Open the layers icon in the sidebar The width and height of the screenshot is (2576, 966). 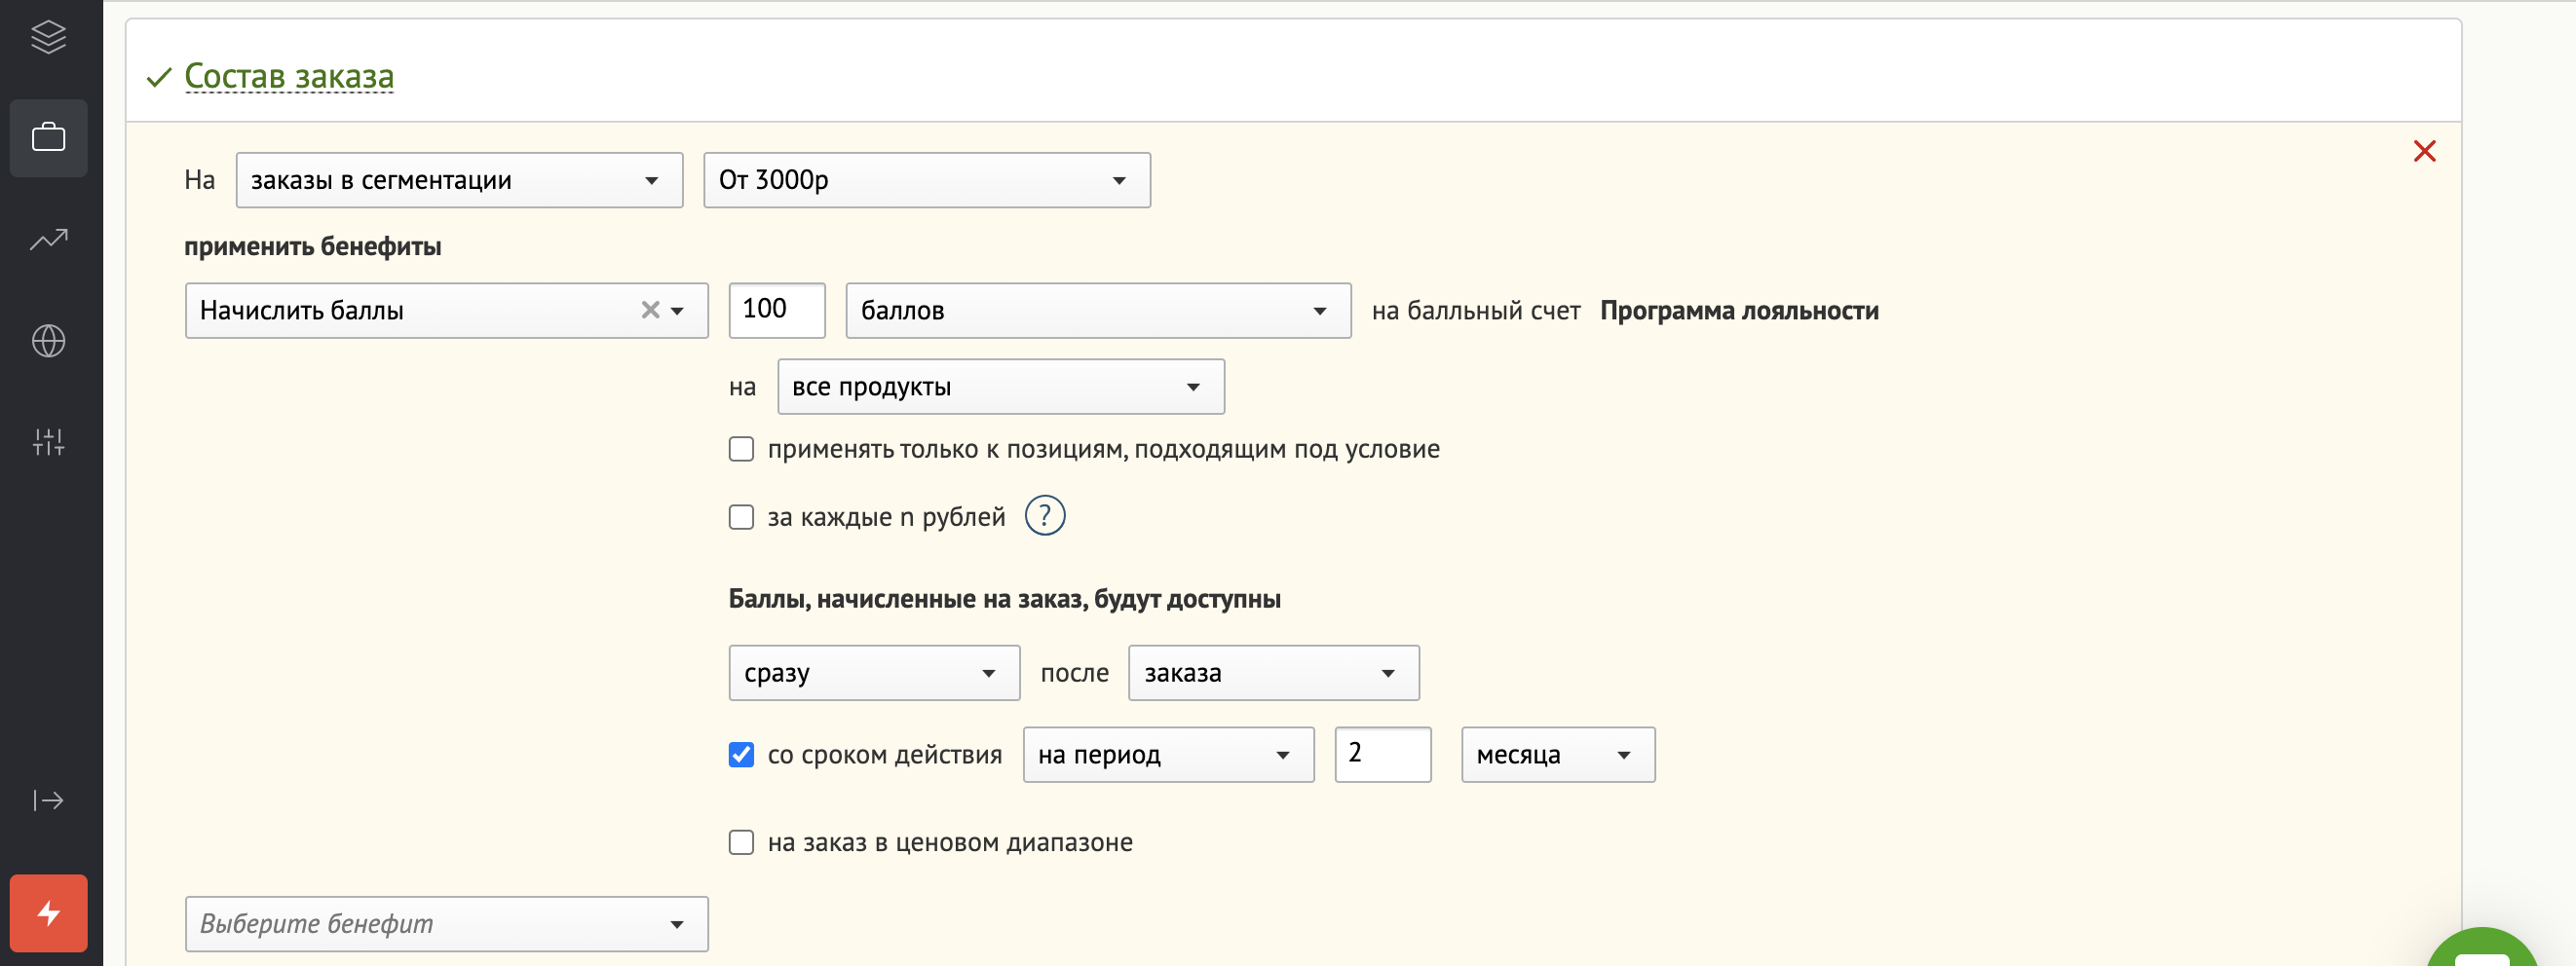pyautogui.click(x=48, y=37)
